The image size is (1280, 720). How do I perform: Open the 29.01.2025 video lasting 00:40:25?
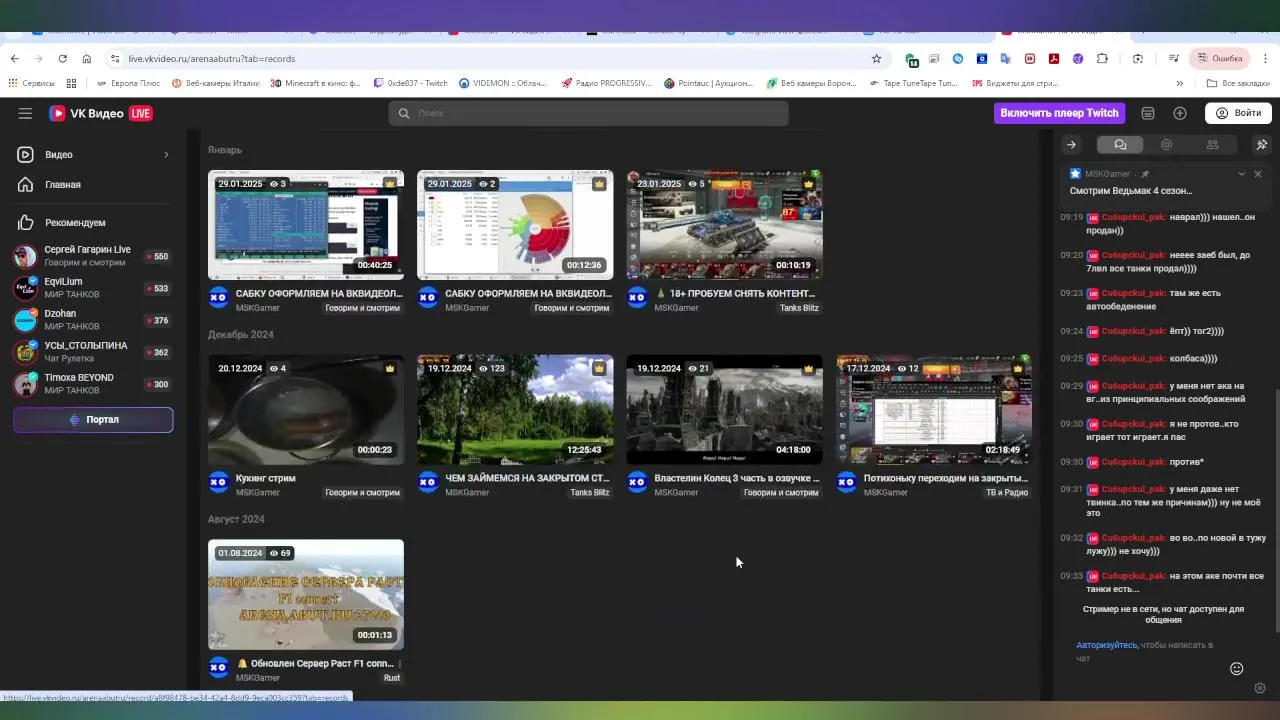tap(306, 225)
